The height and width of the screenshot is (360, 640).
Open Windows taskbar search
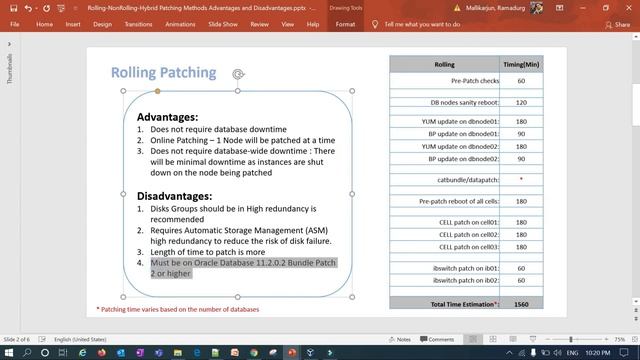click(x=27, y=353)
